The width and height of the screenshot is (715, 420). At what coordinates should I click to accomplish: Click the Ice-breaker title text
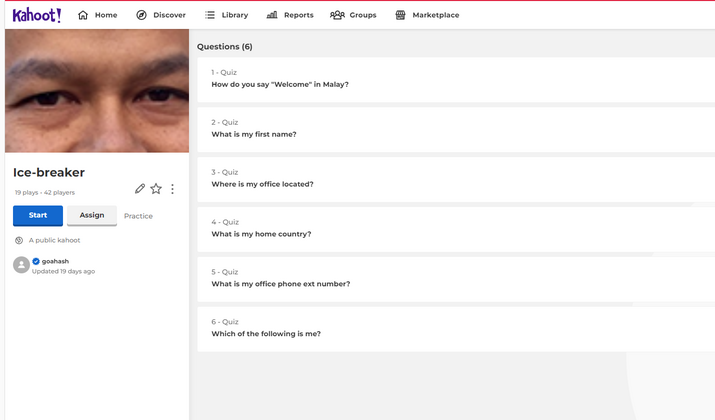[49, 172]
